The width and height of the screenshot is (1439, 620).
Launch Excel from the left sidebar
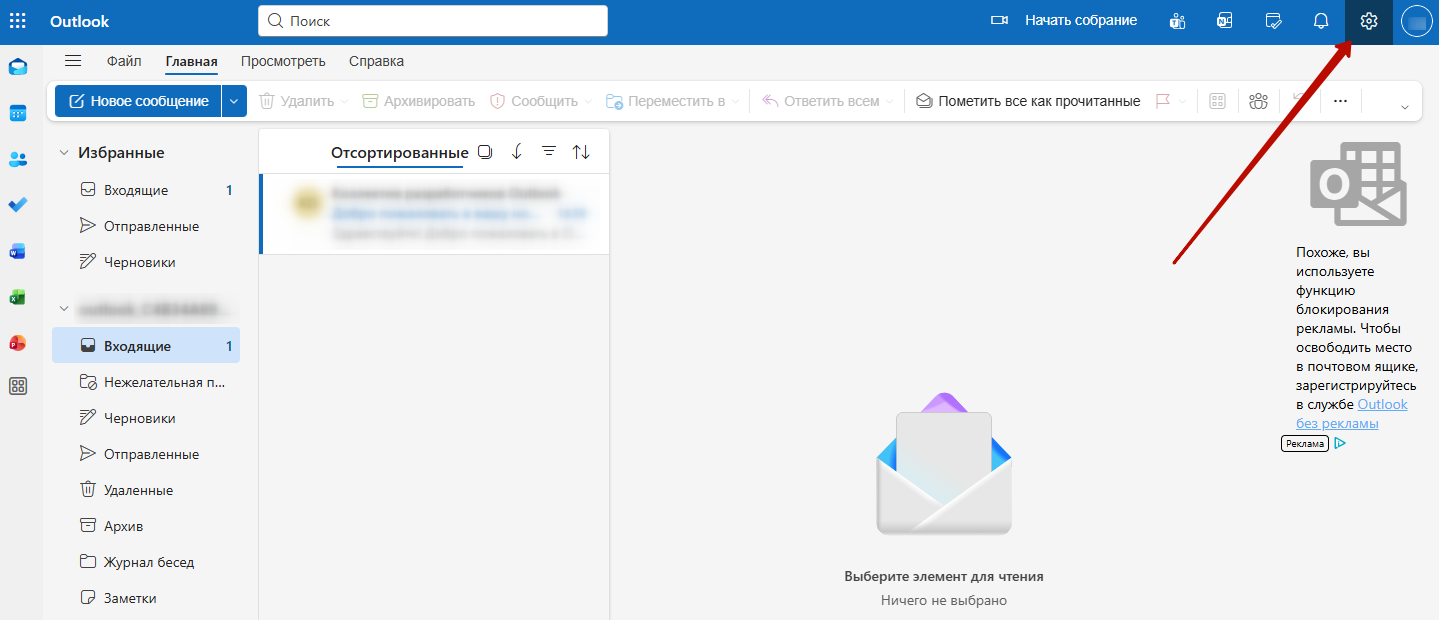[18, 297]
